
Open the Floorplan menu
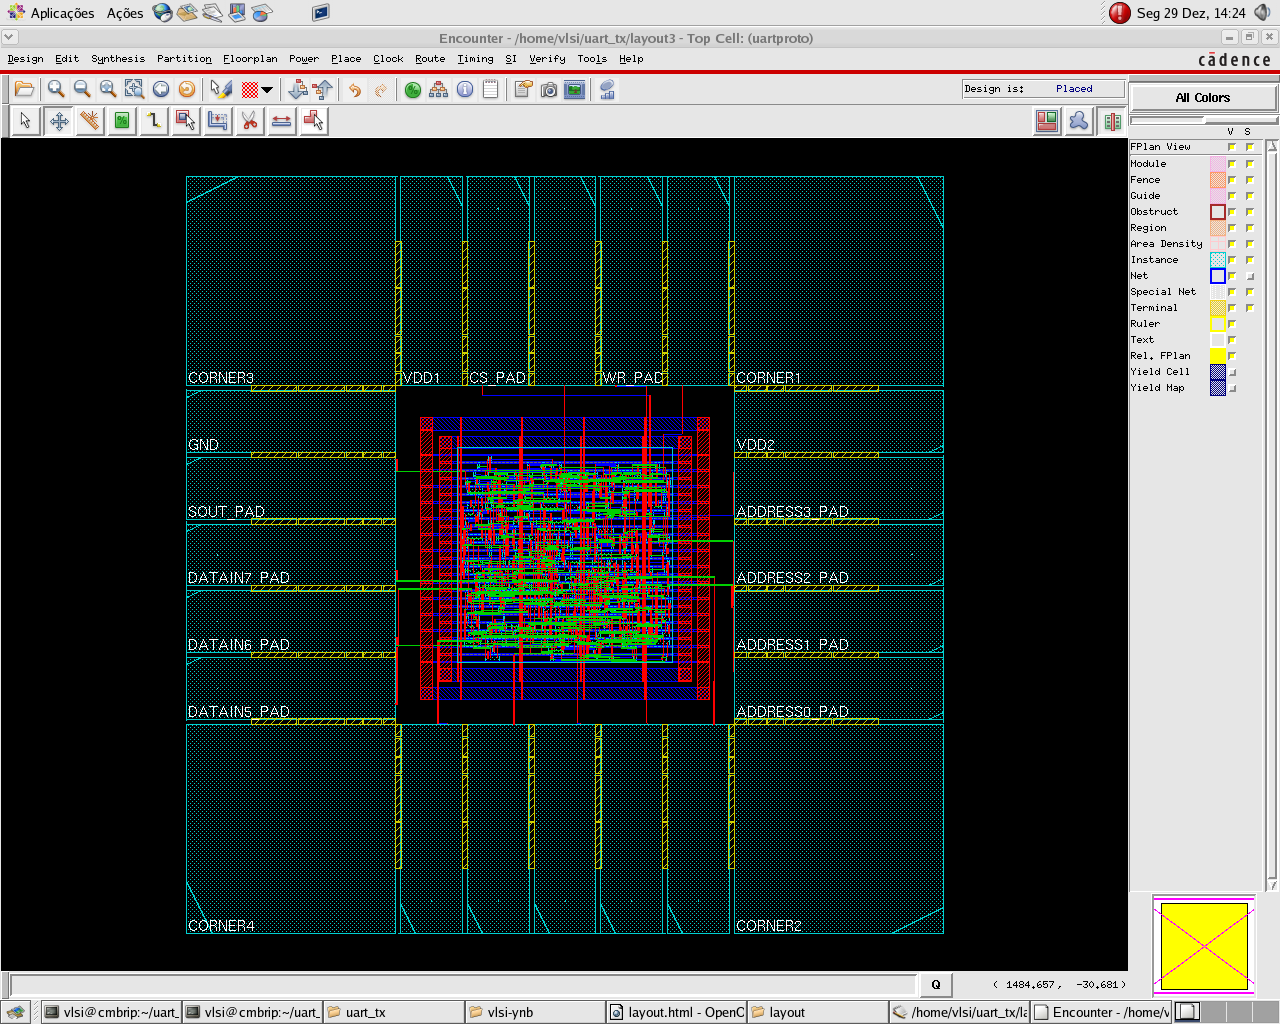[250, 59]
